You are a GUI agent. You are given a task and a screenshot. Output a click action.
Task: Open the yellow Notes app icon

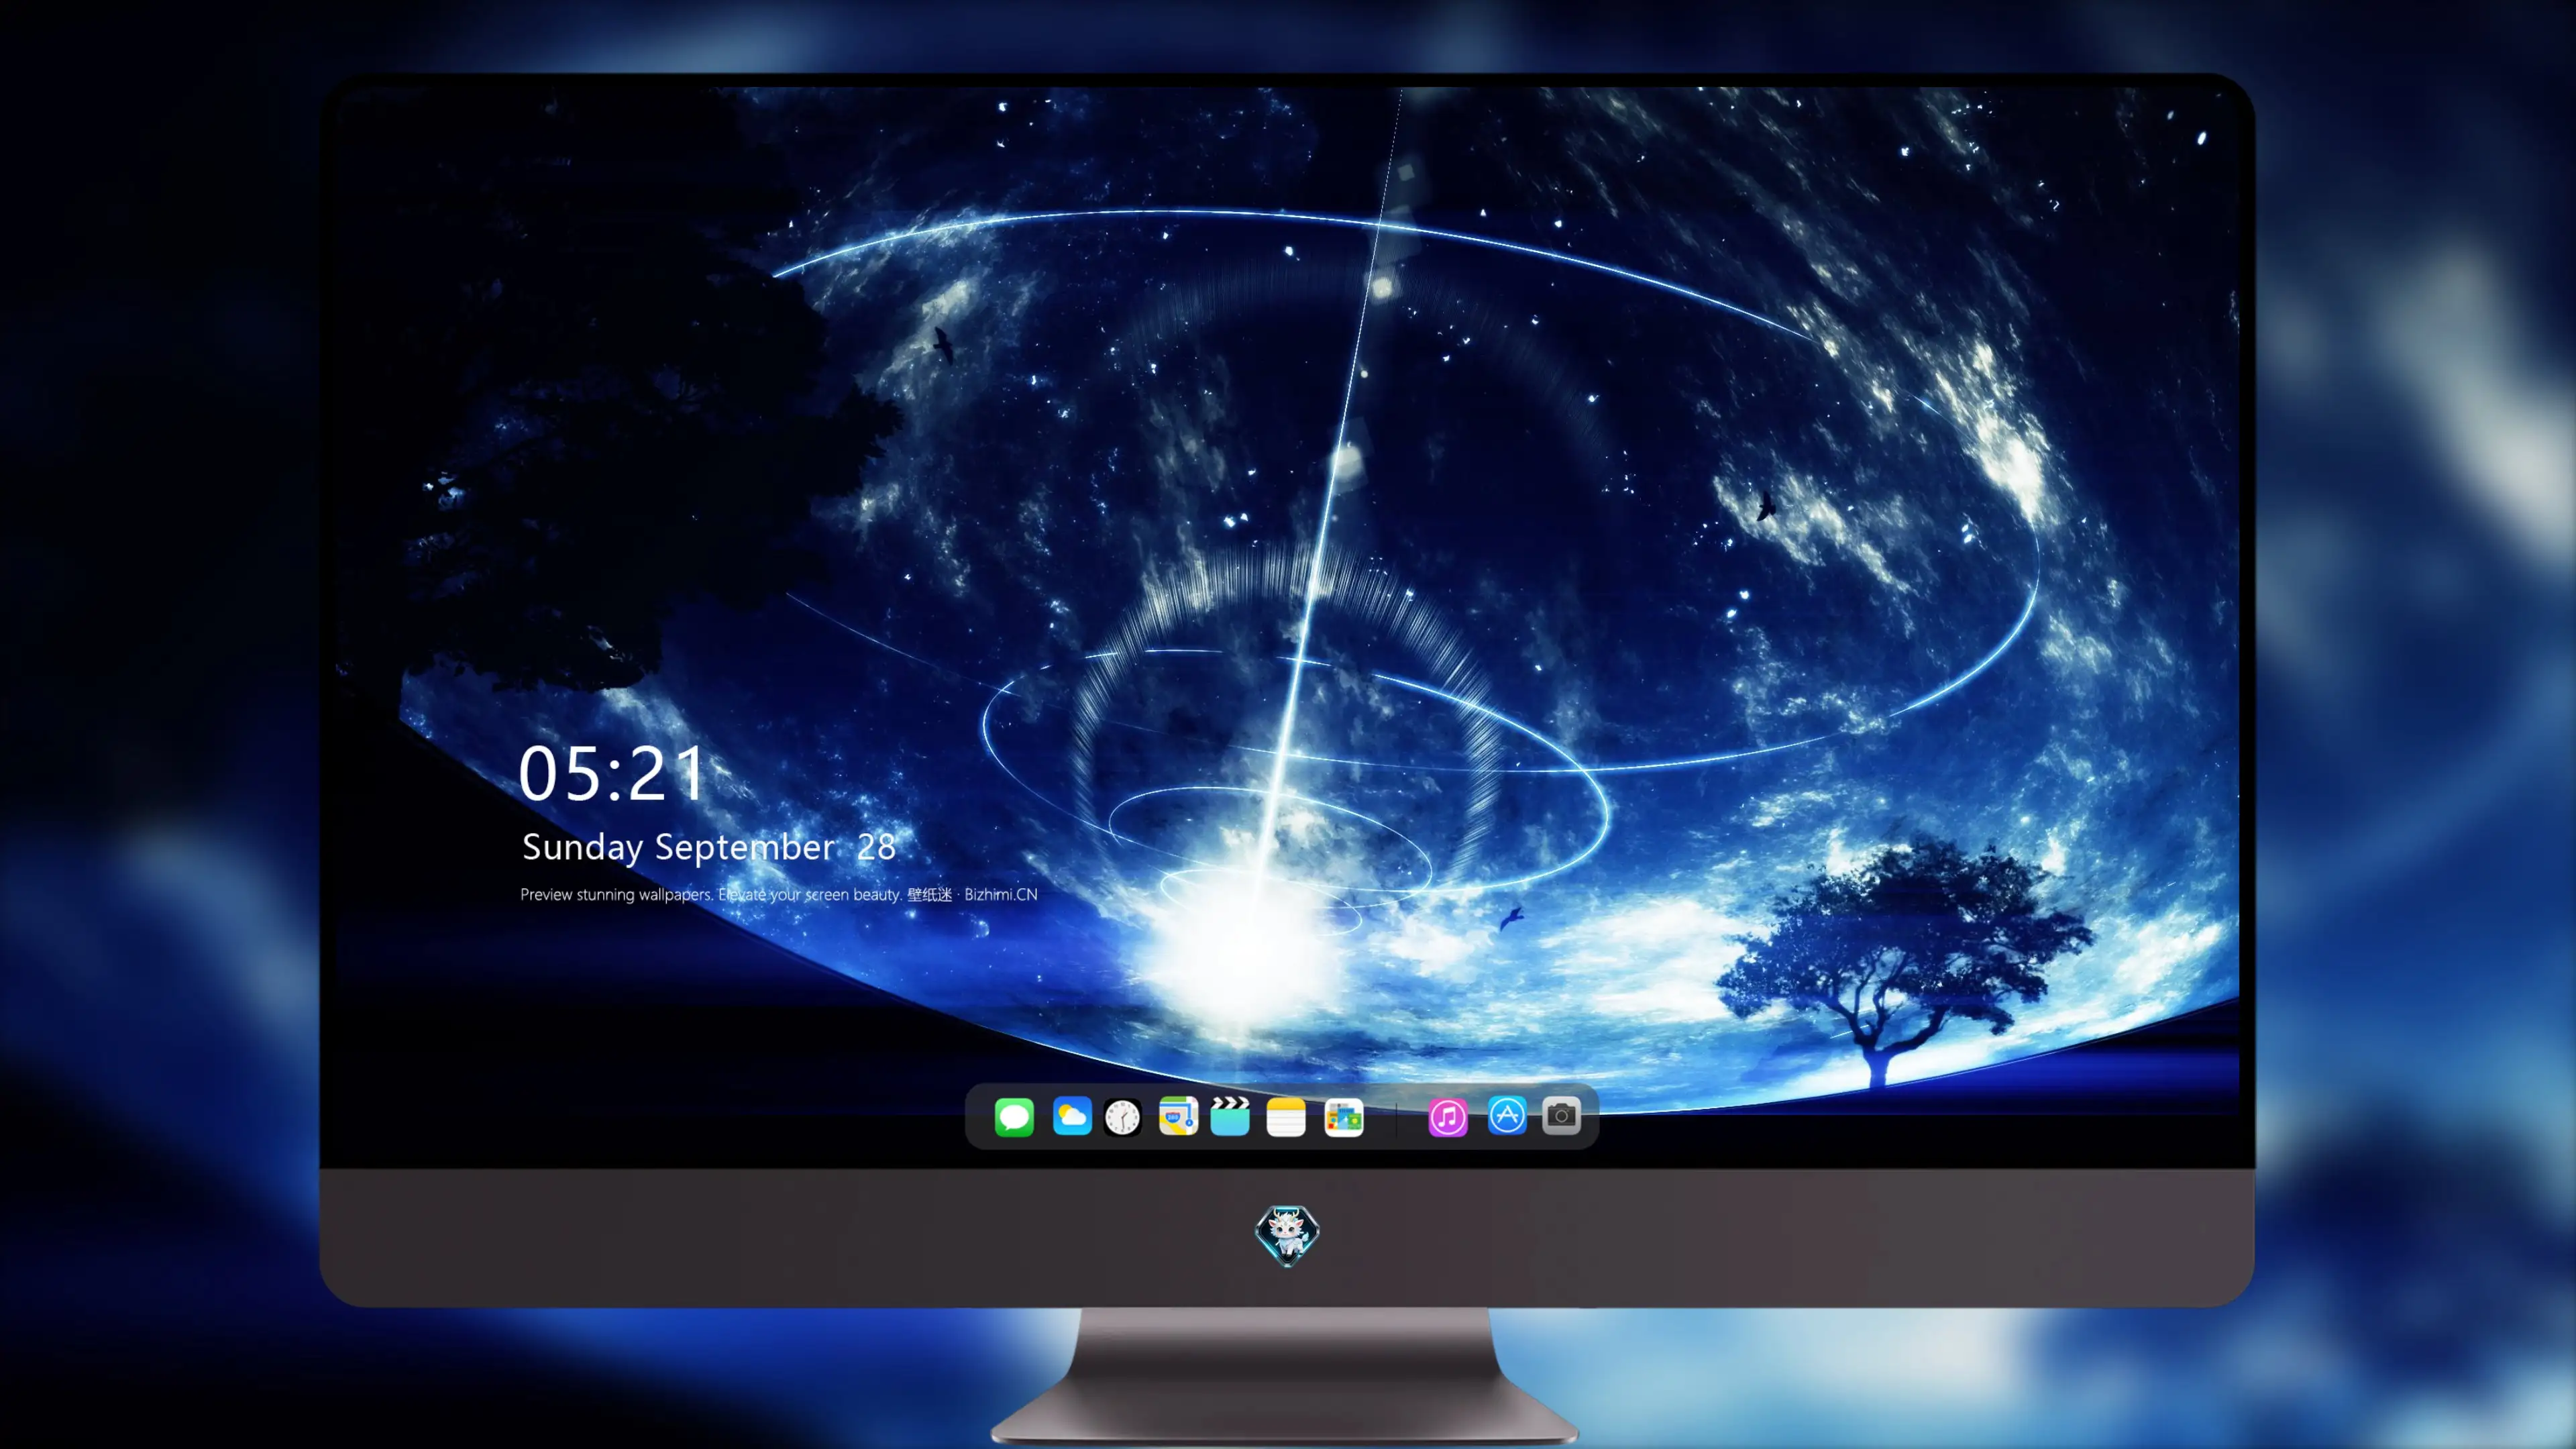(x=1286, y=1117)
